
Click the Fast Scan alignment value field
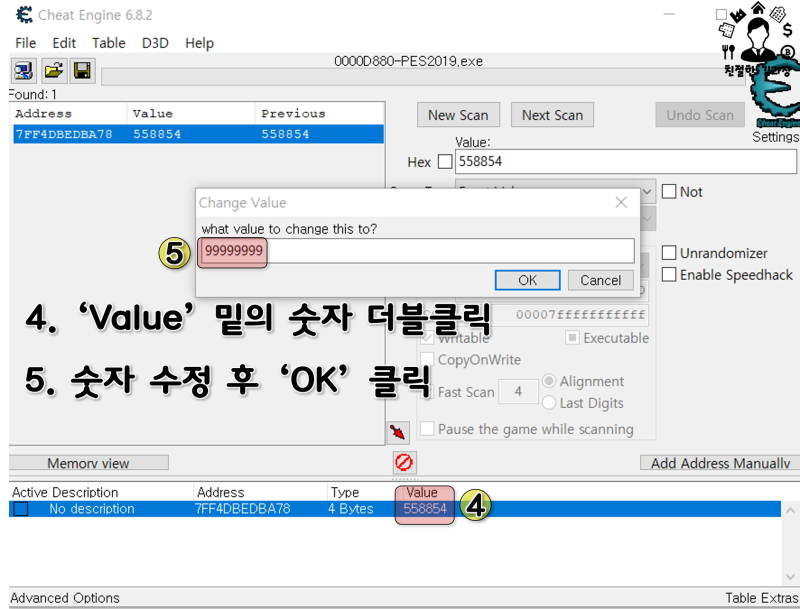pos(518,392)
